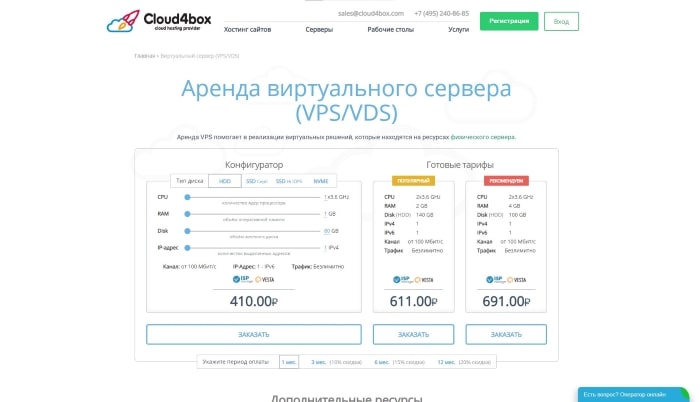Image resolution: width=700 pixels, height=402 pixels.
Task: Click the Конфигуратор heading
Action: tap(254, 165)
